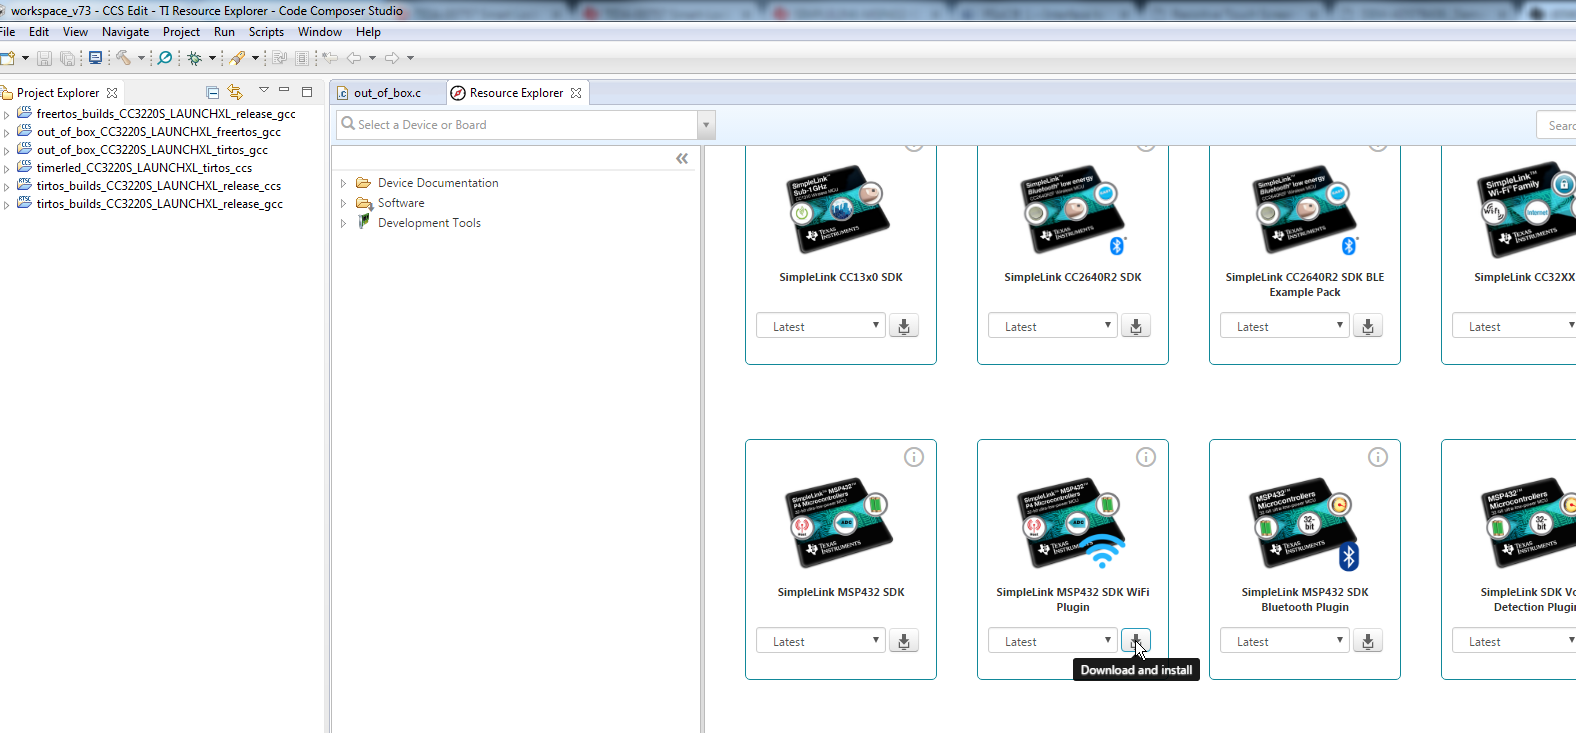
Task: Switch to the out_of_box.c editor tab
Action: [387, 93]
